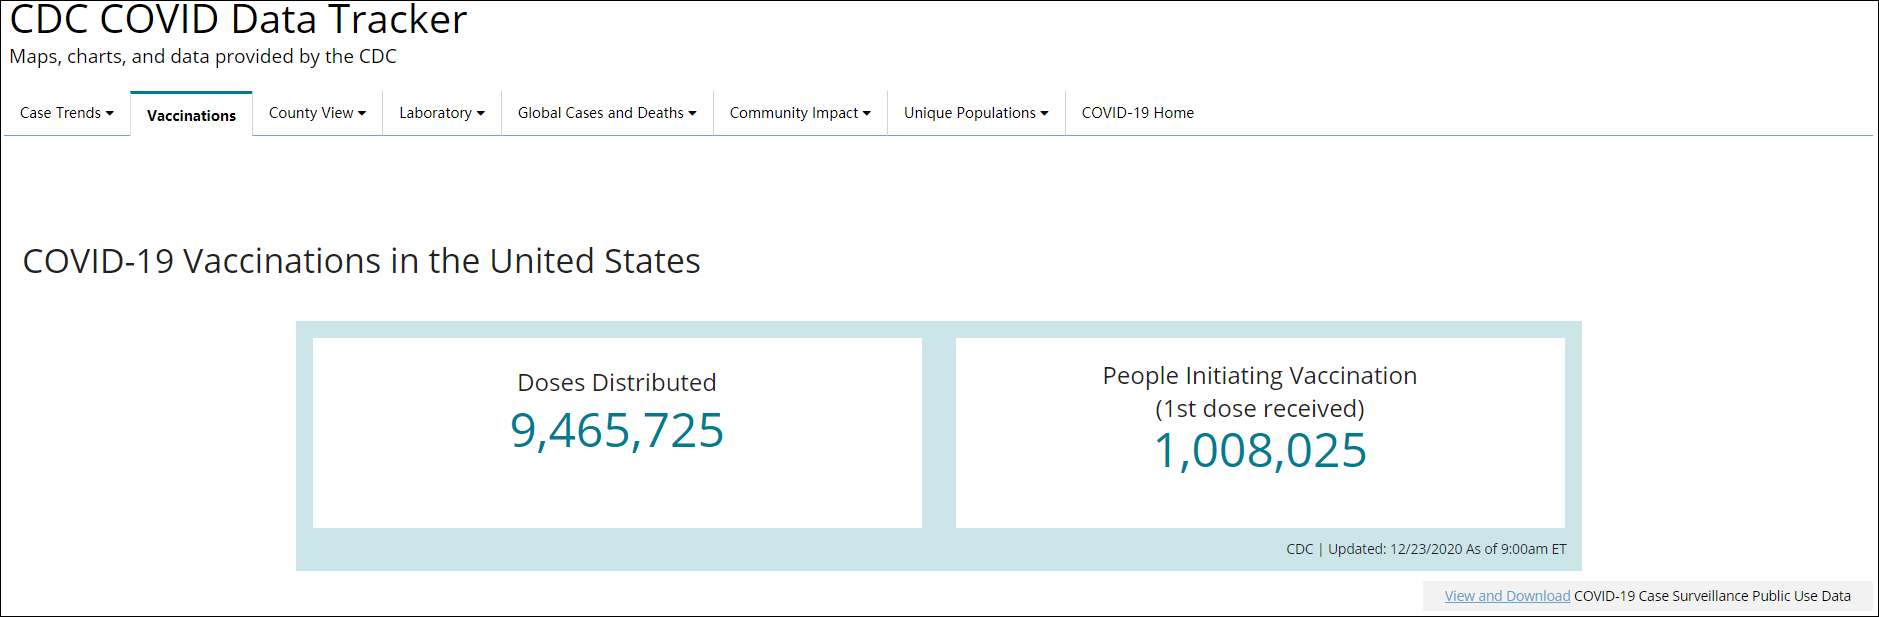Screen dimensions: 1879x617
Task: Click the People Initiating Vaccination heading
Action: coord(1259,376)
